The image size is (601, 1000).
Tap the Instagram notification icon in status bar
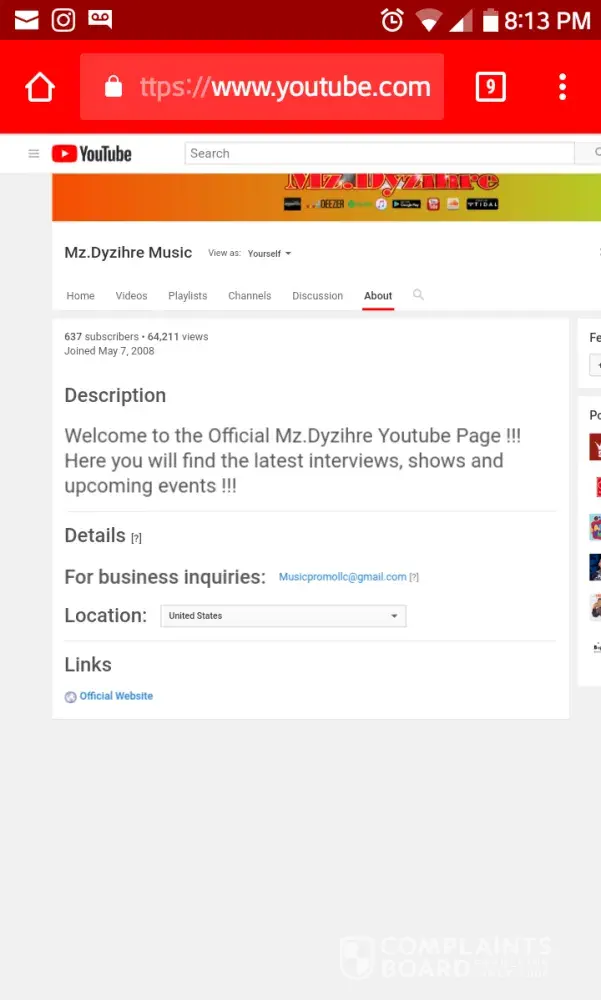[63, 19]
